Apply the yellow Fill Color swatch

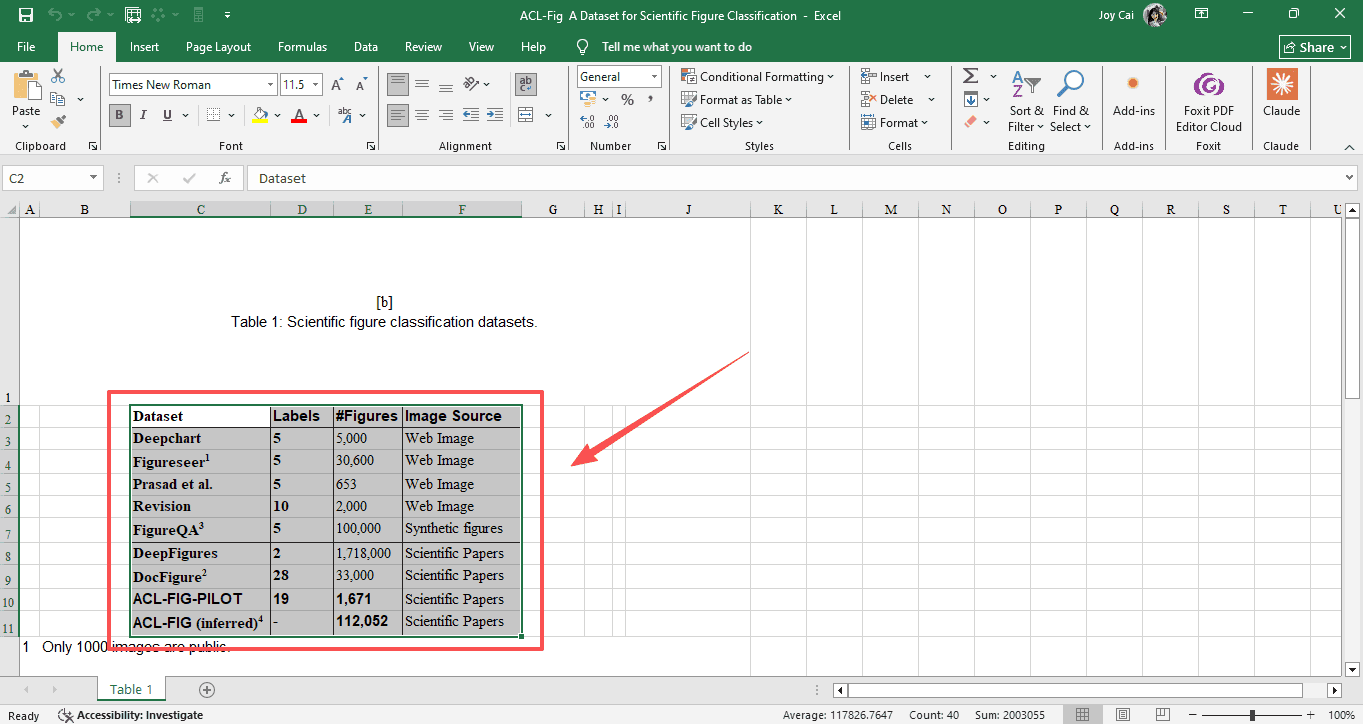click(x=260, y=115)
